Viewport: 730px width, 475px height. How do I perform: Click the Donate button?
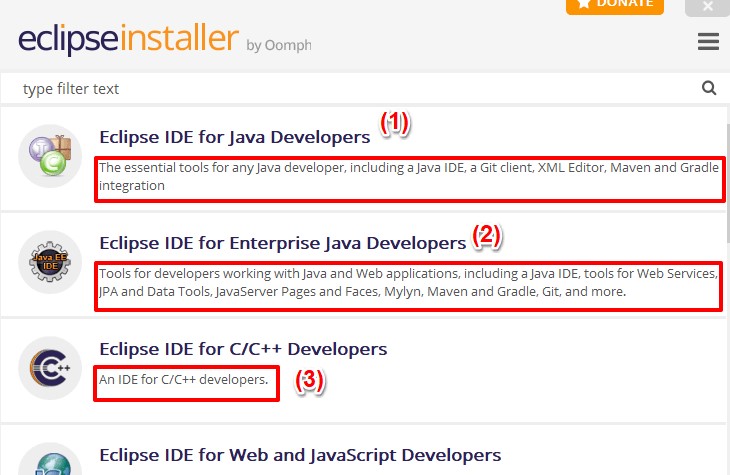tap(615, 6)
